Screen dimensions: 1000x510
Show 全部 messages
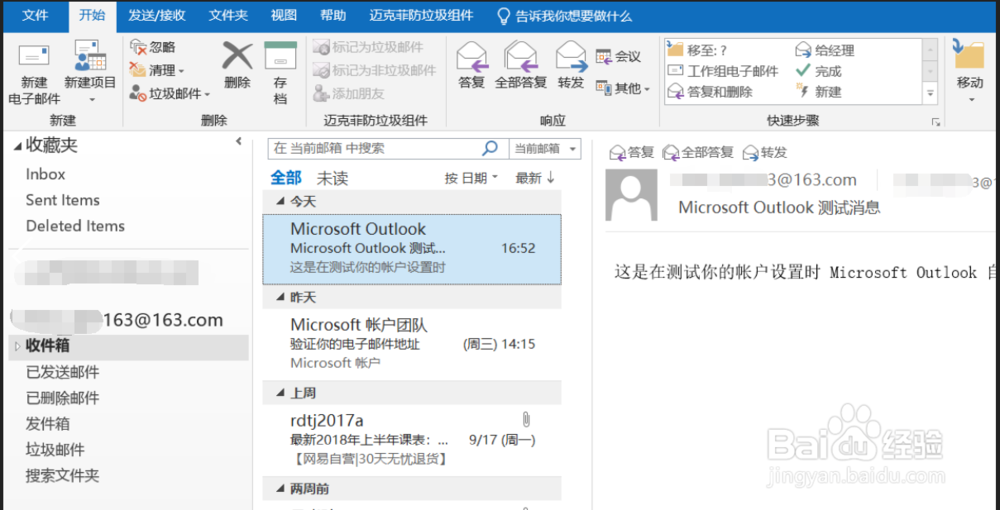coord(286,178)
